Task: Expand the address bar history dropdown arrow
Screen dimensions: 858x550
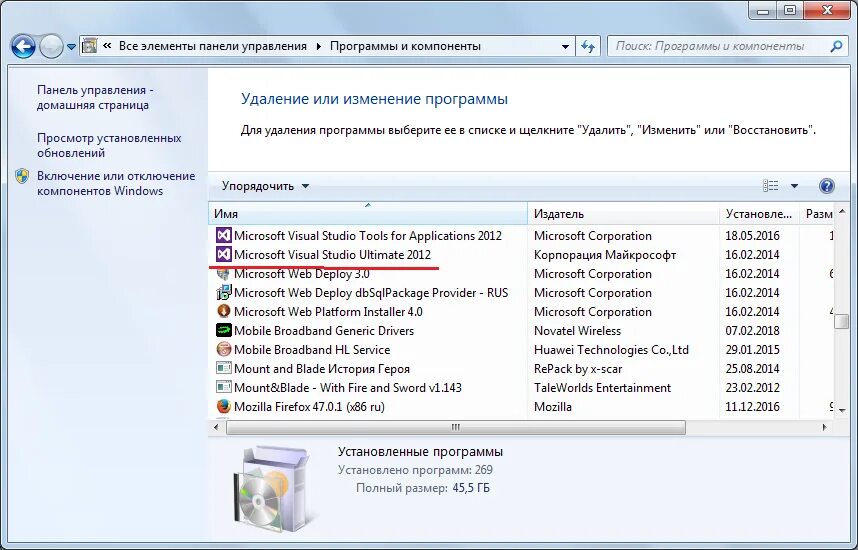Action: (x=565, y=47)
